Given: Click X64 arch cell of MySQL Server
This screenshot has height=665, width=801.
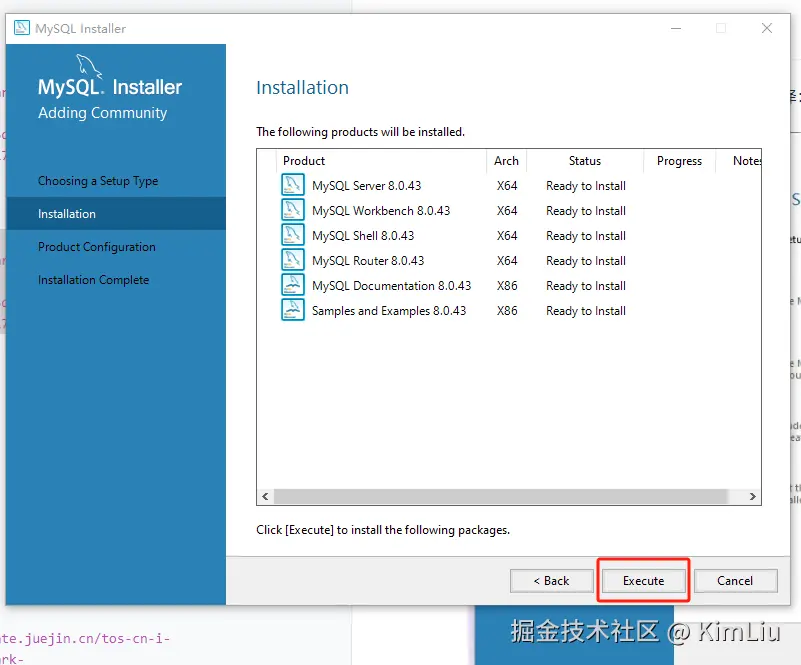Looking at the screenshot, I should click(x=507, y=185).
